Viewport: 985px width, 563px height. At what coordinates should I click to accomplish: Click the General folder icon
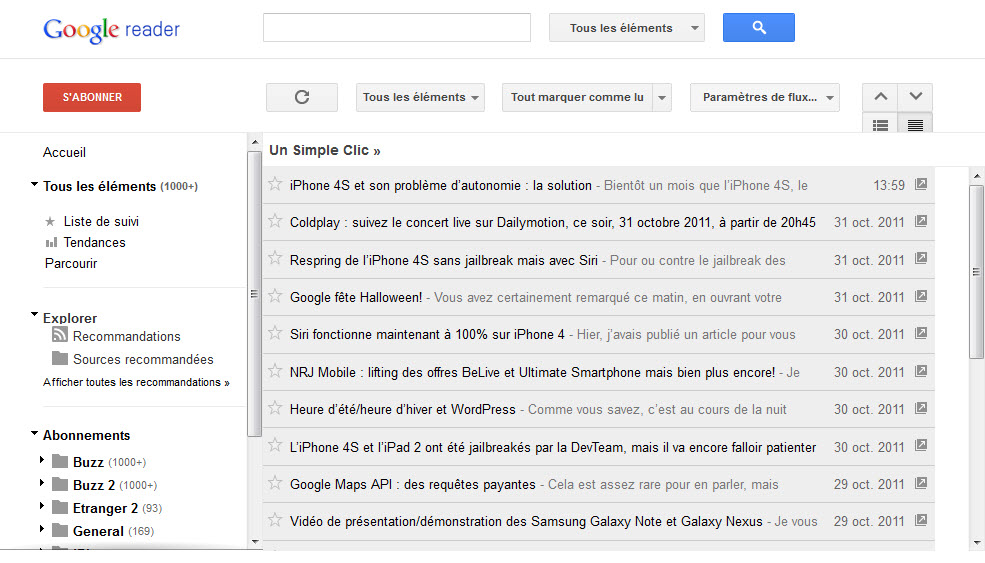coord(60,530)
